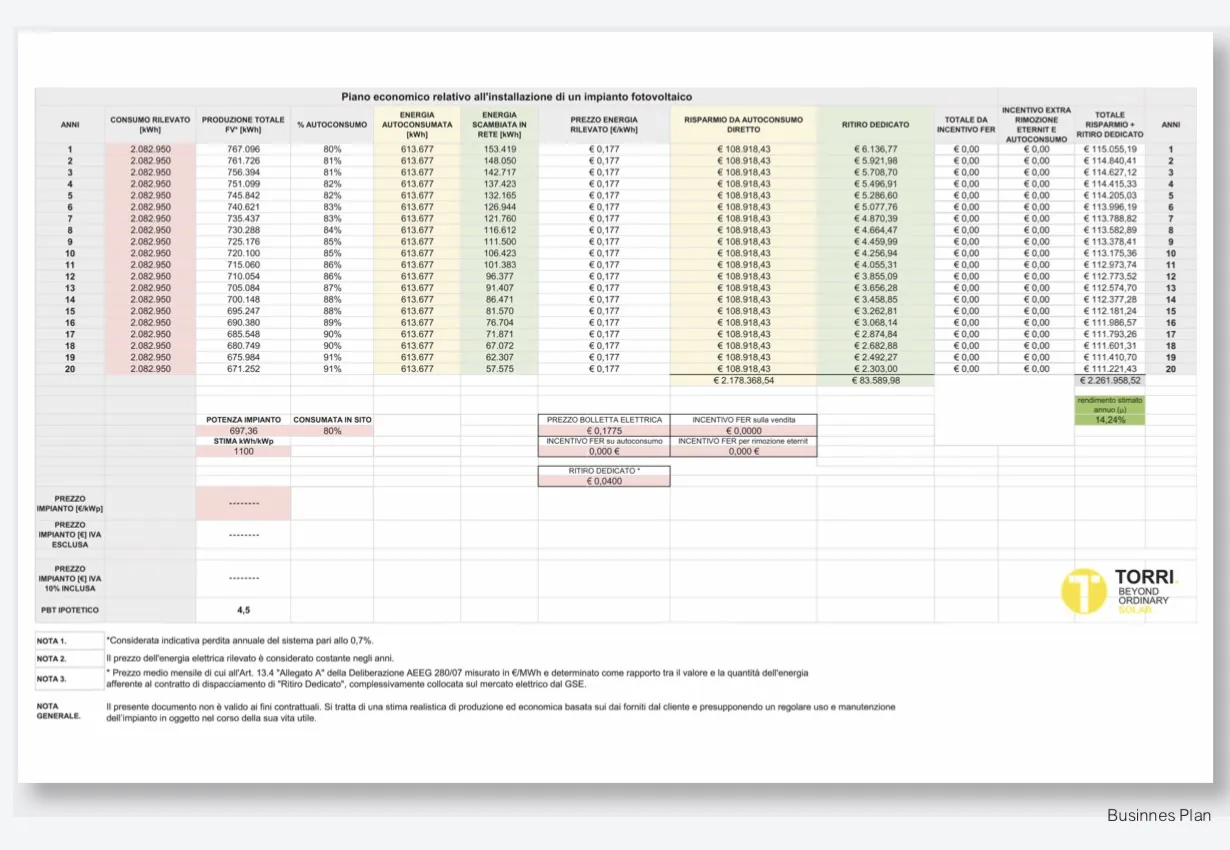
Task: Click the 'ENERGIA AUTOCONSUMATA [kWh]' header
Action: coord(417,124)
